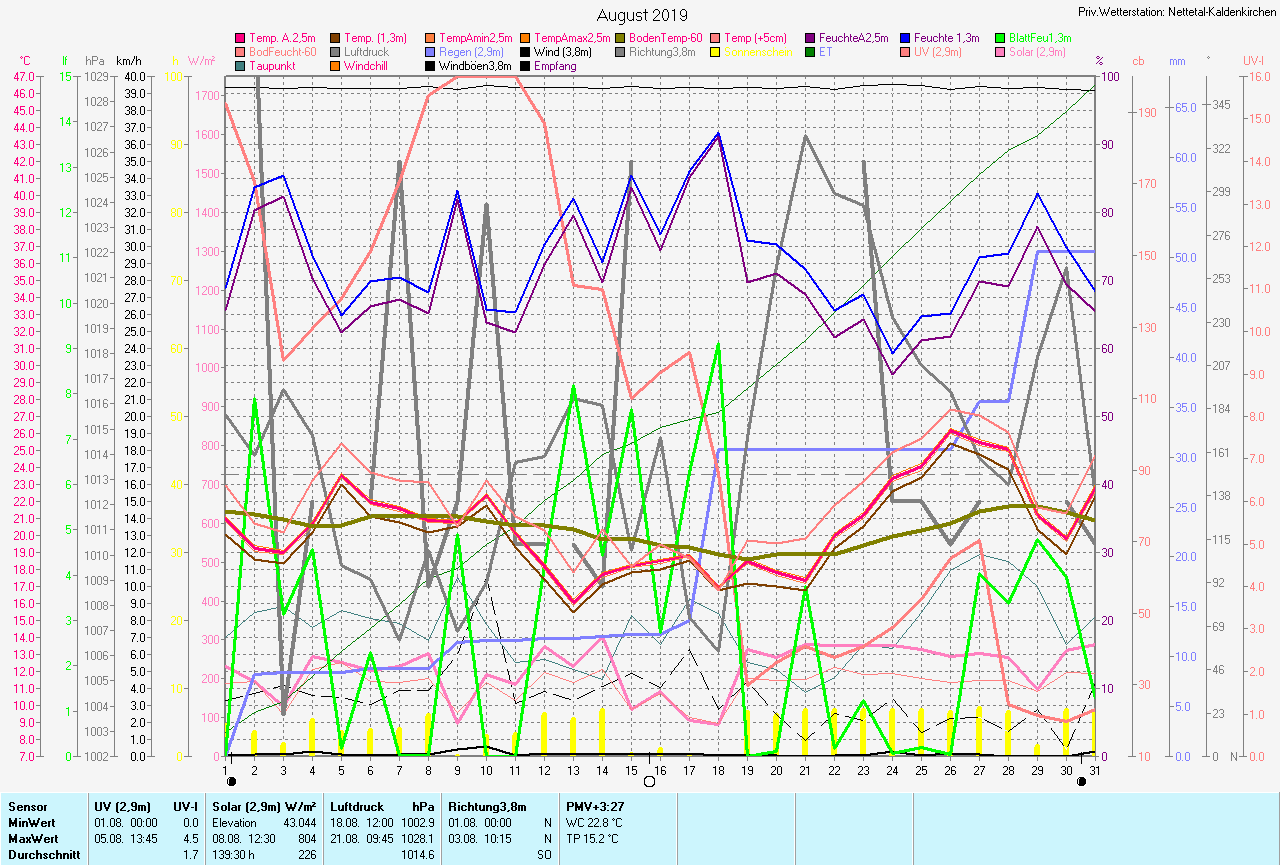Select the UV (2,9m) column header
The width and height of the screenshot is (1280, 865).
[122, 805]
